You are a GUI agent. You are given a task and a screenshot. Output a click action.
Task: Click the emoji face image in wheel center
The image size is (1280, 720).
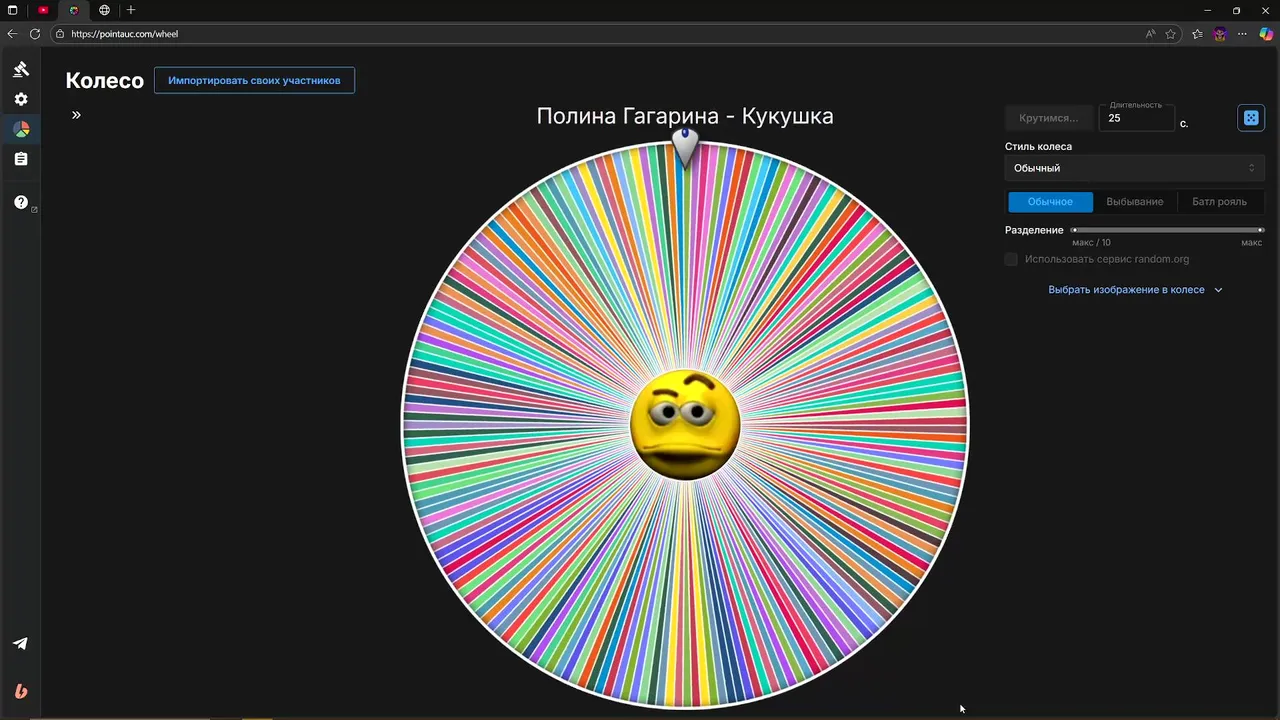click(x=686, y=424)
